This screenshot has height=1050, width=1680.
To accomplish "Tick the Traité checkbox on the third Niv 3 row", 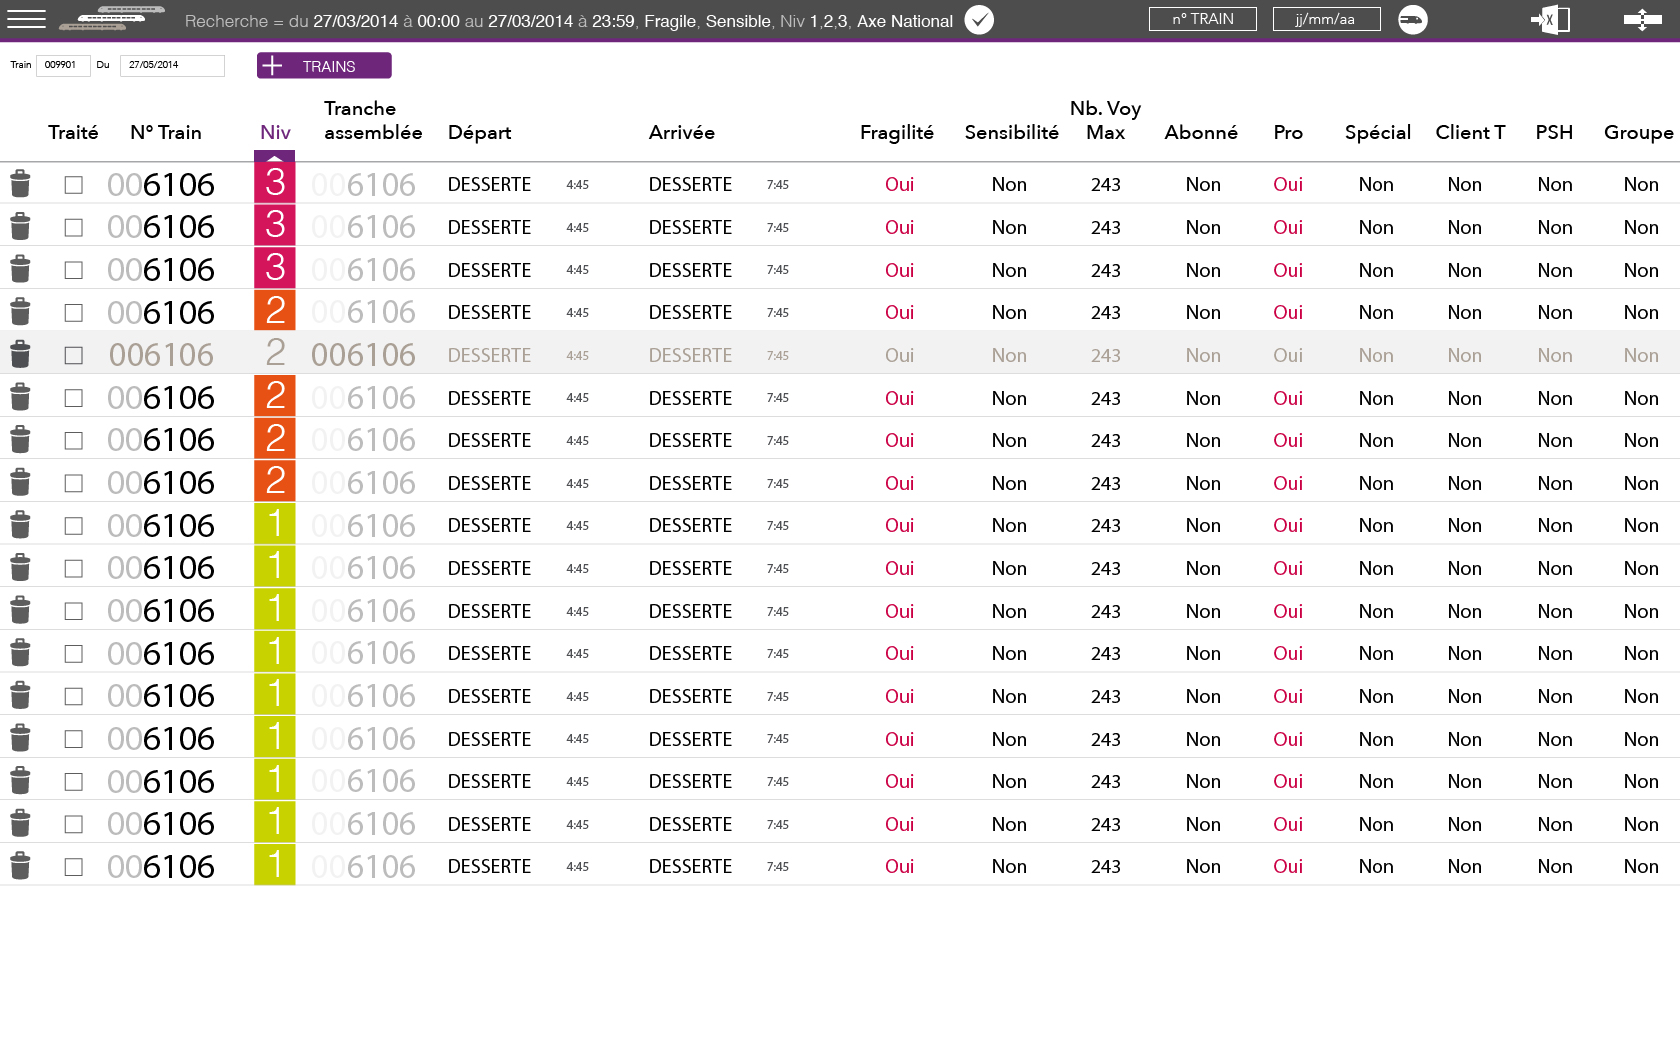I will [73, 270].
